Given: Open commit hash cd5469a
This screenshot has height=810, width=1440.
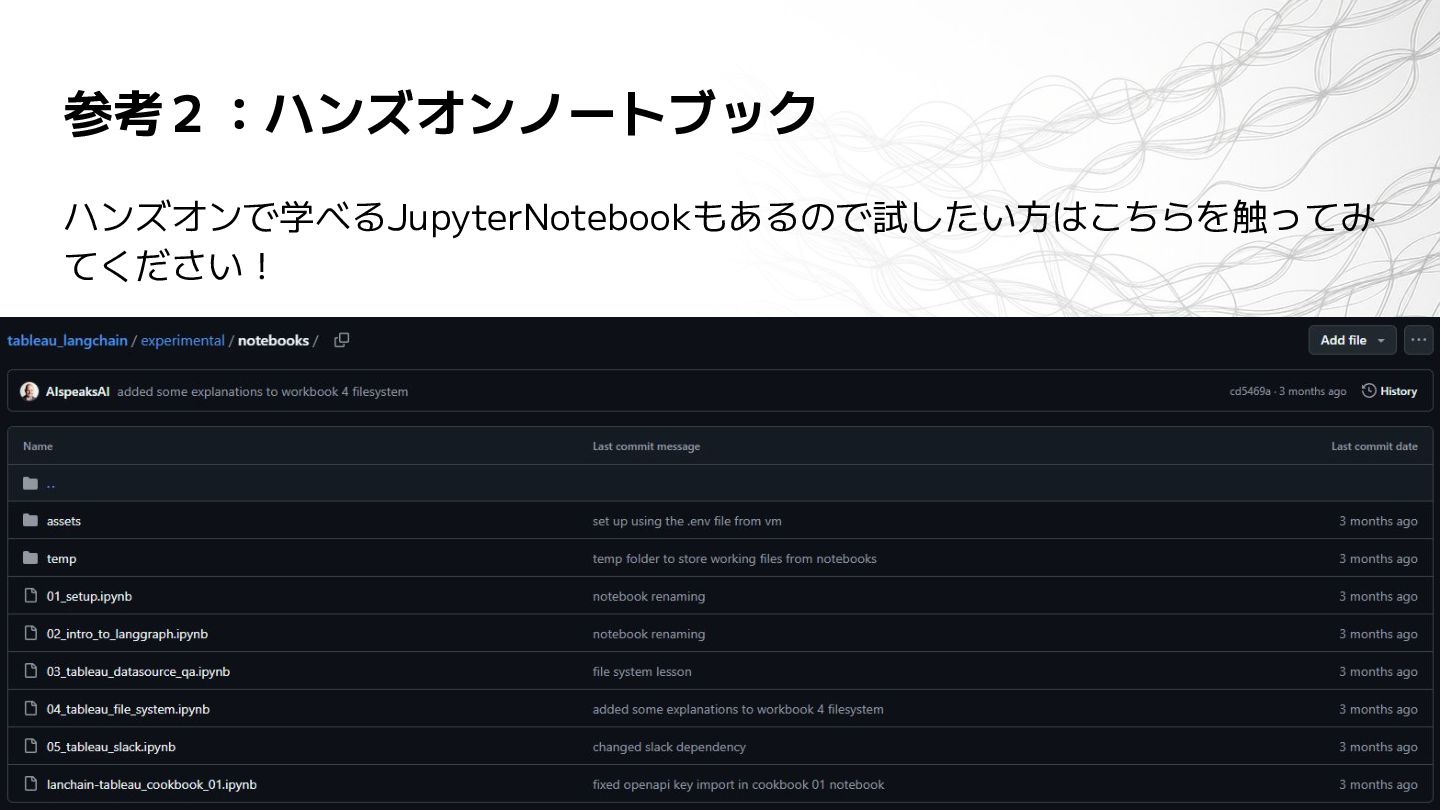Looking at the screenshot, I should pos(1250,391).
